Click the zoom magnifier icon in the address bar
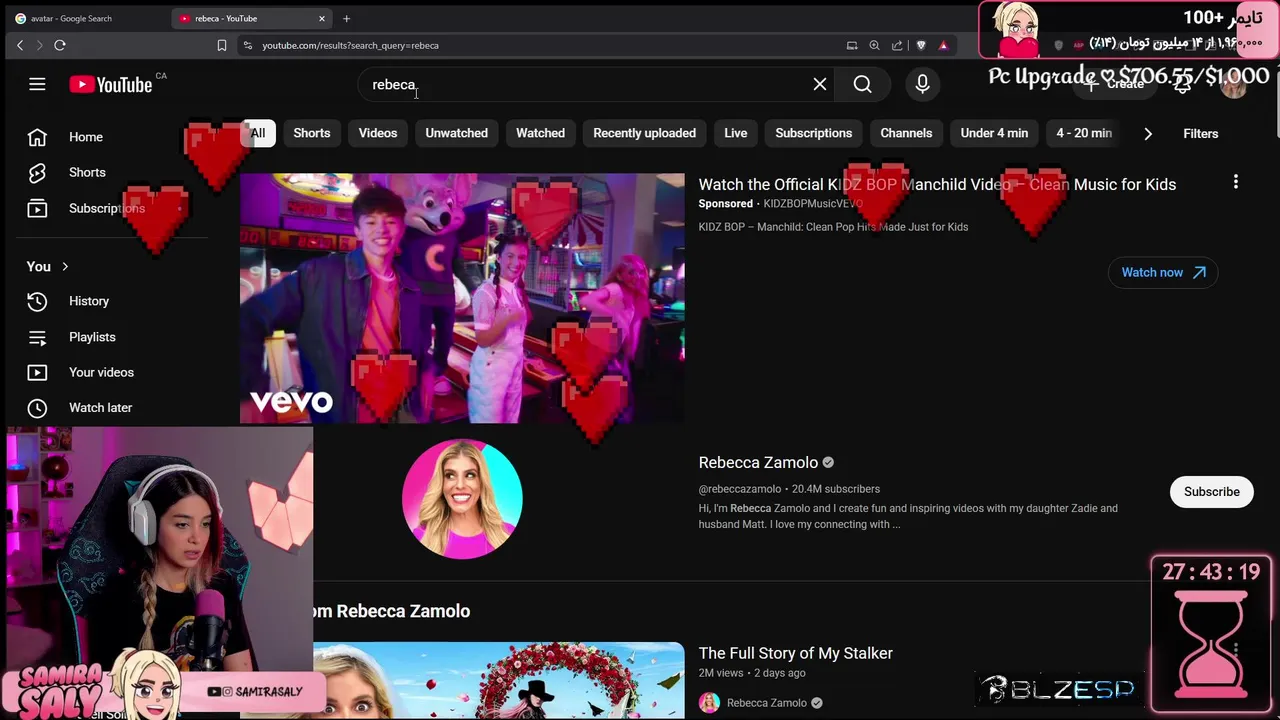 (x=875, y=45)
